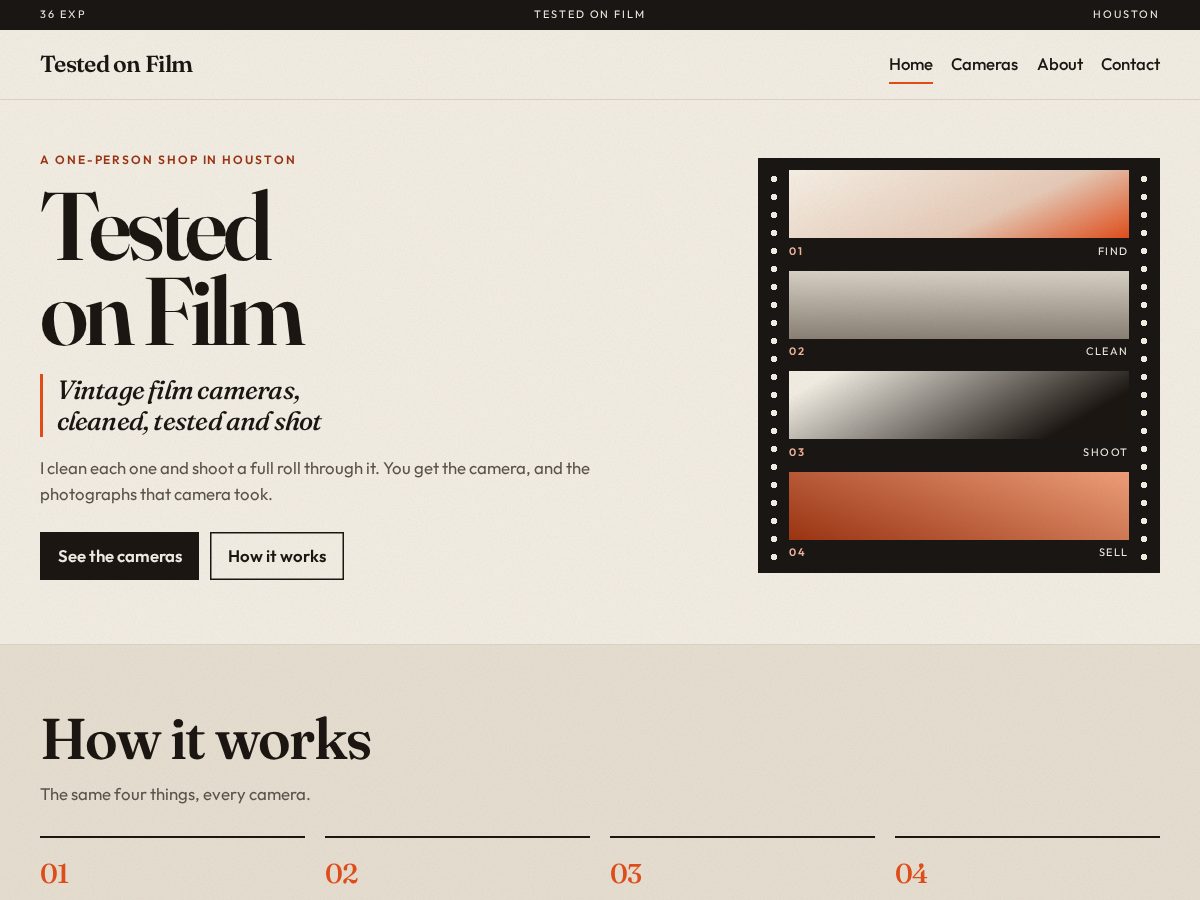Click the 'I clean each one' paragraph
Image resolution: width=1200 pixels, height=900 pixels.
click(x=315, y=481)
